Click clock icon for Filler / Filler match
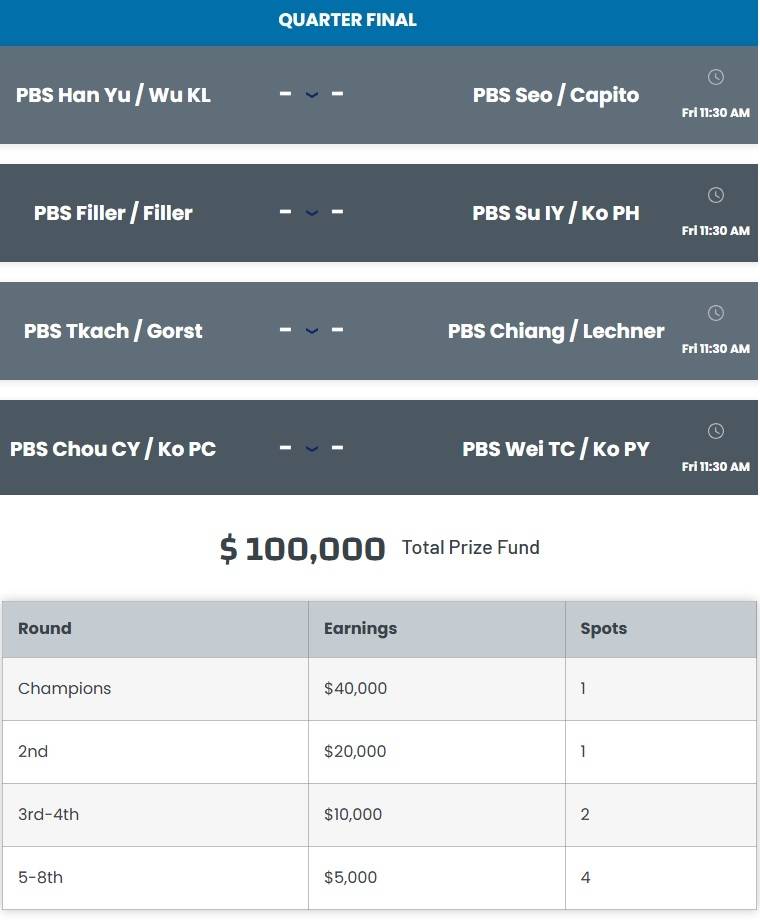The width and height of the screenshot is (760, 924). [715, 195]
